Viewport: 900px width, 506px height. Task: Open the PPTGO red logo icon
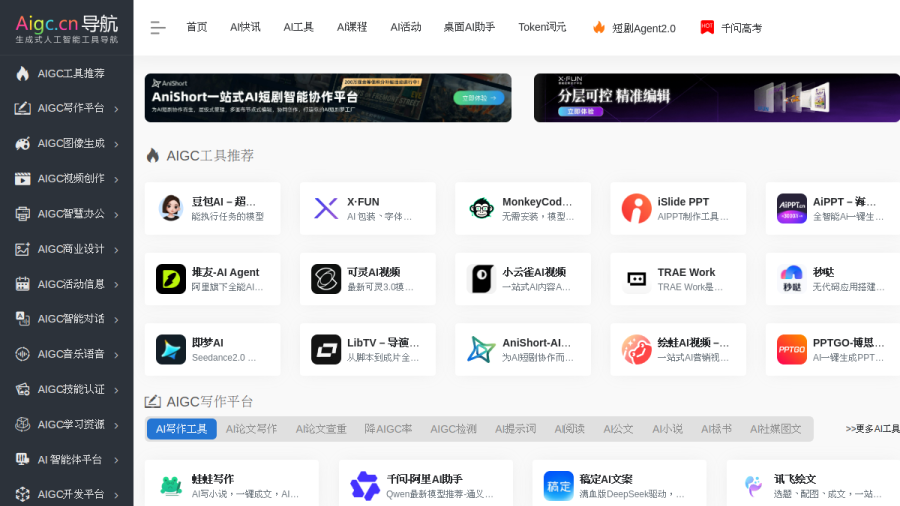click(x=792, y=349)
